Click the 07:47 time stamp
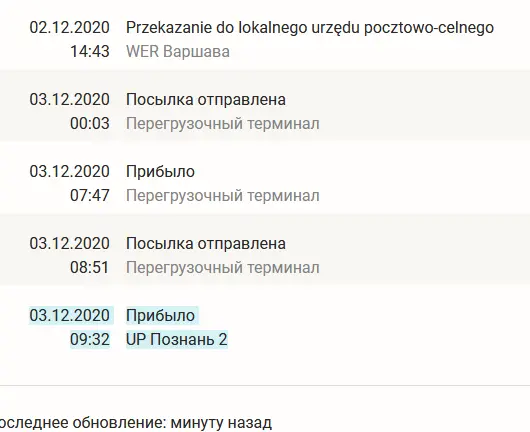Image resolution: width=530 pixels, height=432 pixels. click(x=90, y=196)
